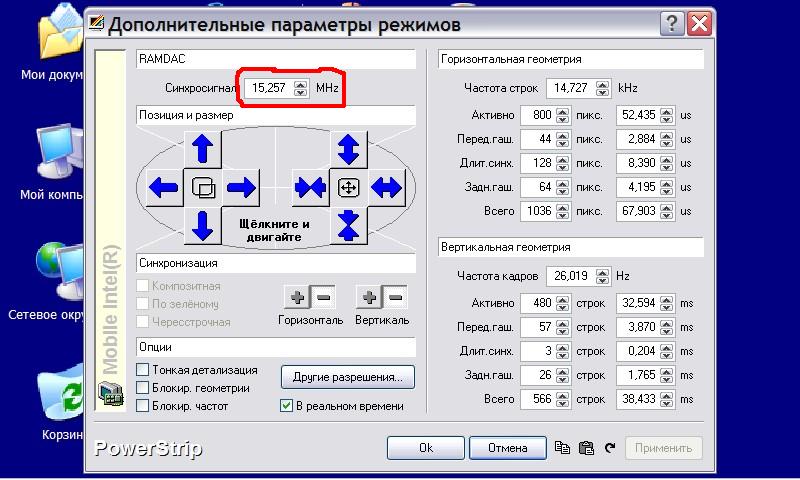Click the copy timings to clipboard icon
Image resolution: width=800 pixels, height=480 pixels.
(563, 448)
